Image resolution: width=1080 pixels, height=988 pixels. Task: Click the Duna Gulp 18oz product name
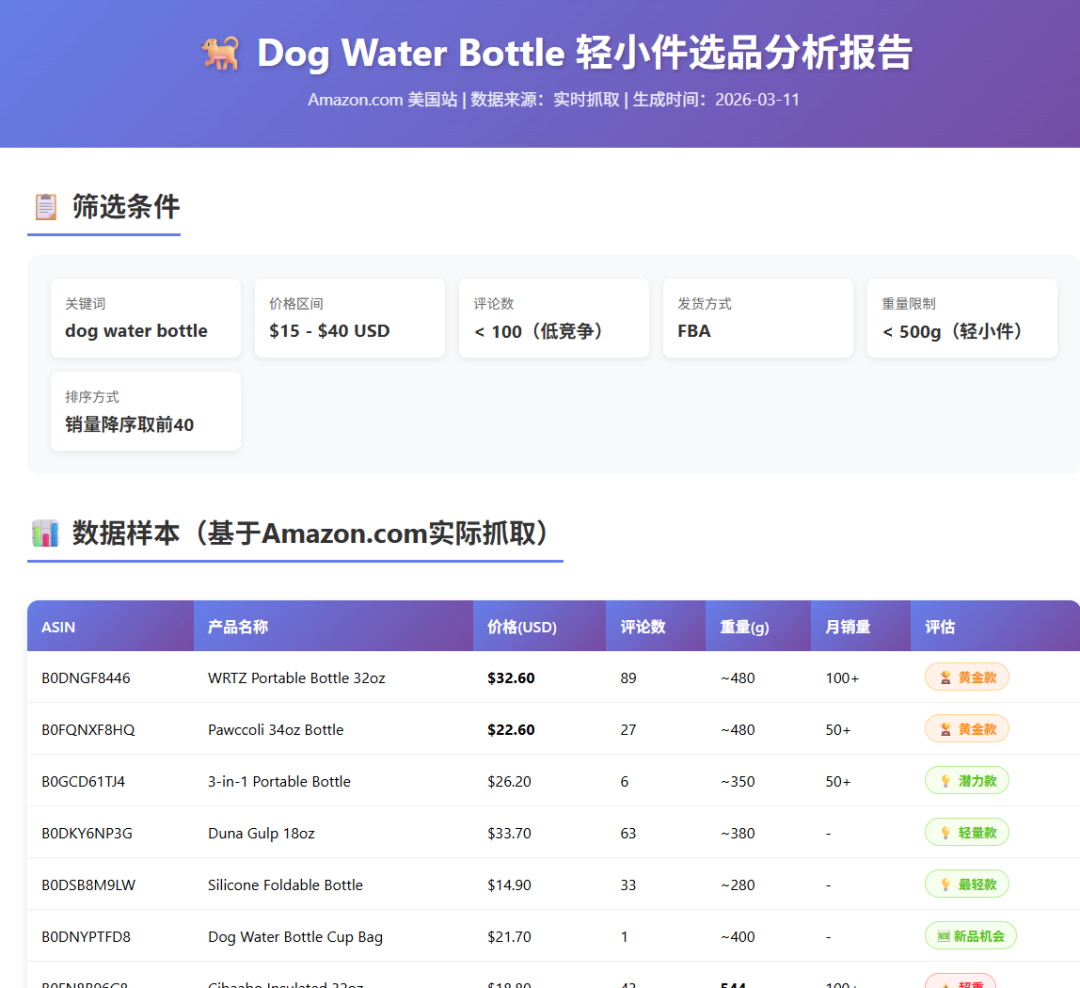261,833
